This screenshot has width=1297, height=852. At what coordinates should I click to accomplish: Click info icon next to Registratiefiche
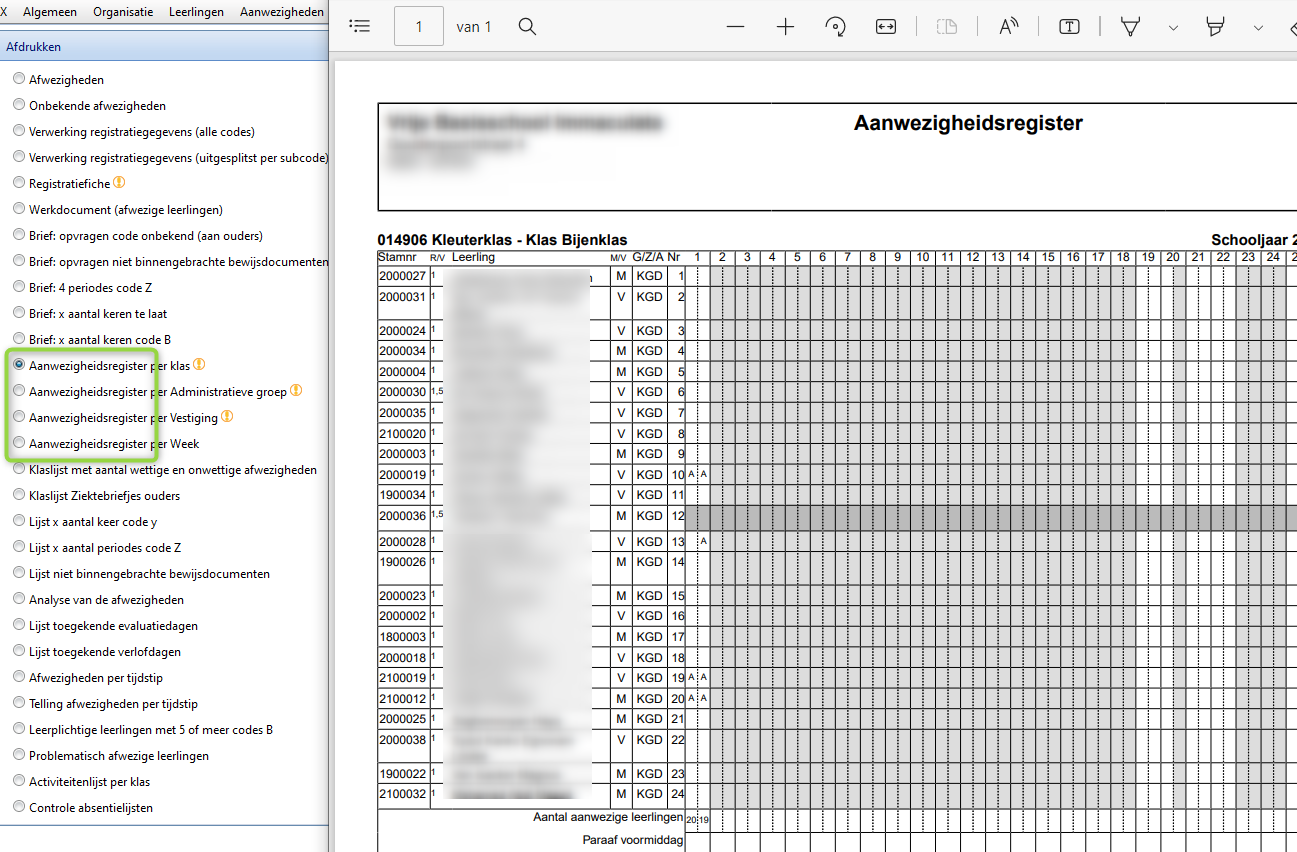(x=119, y=183)
